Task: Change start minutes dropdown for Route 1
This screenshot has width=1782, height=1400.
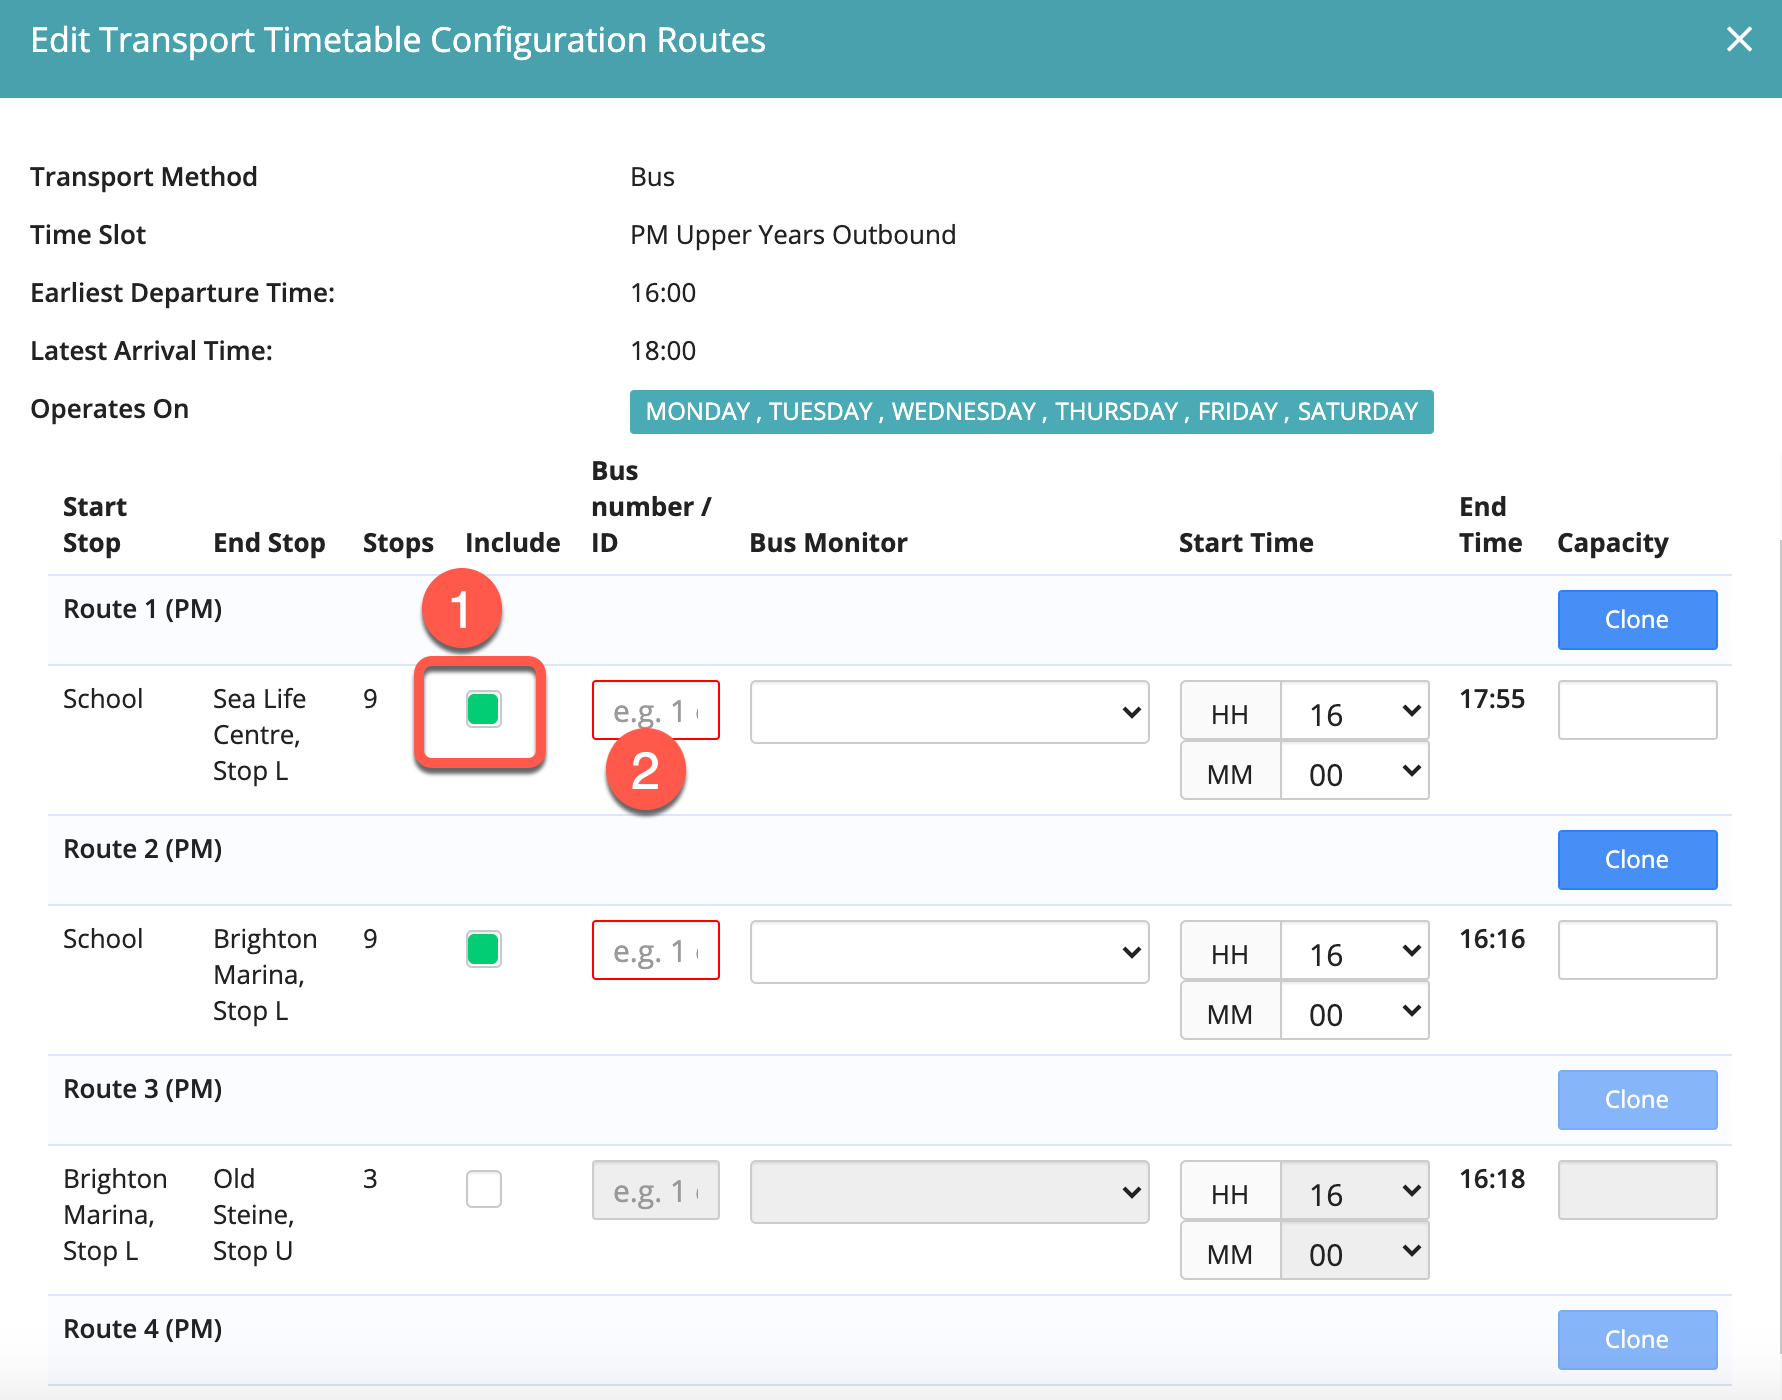Action: pyautogui.click(x=1354, y=772)
